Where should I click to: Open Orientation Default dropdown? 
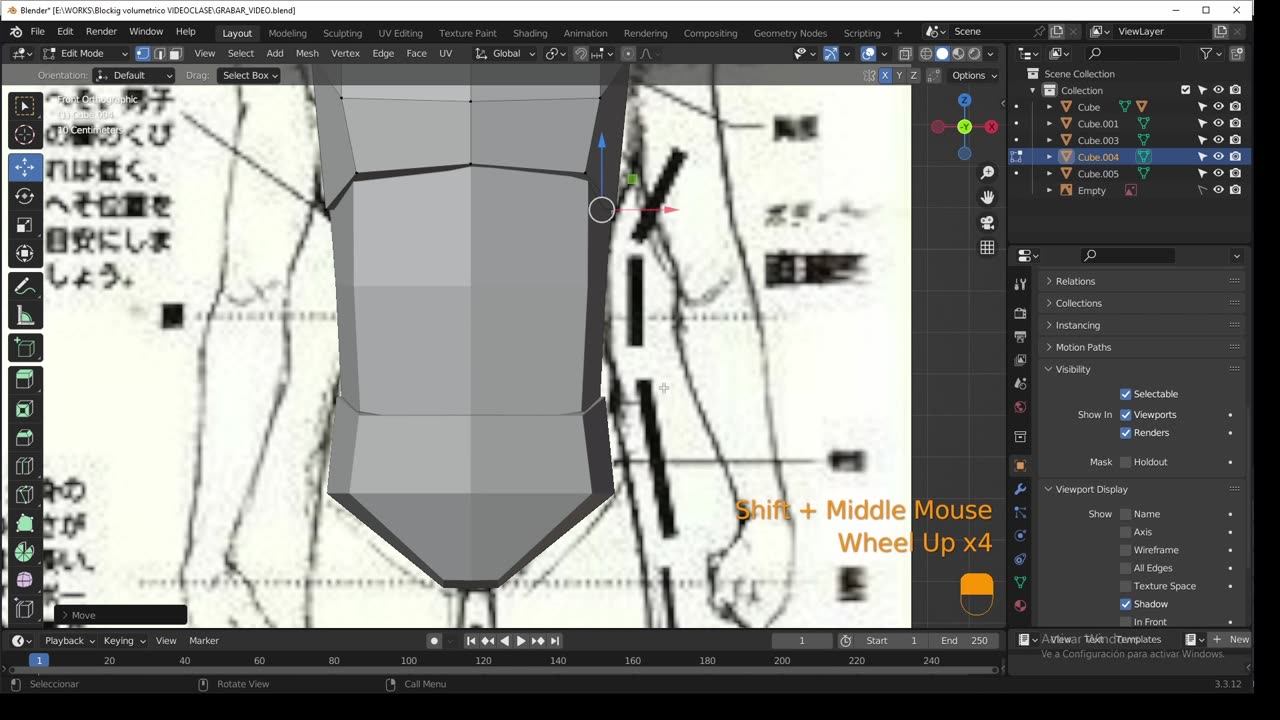pyautogui.click(x=135, y=75)
